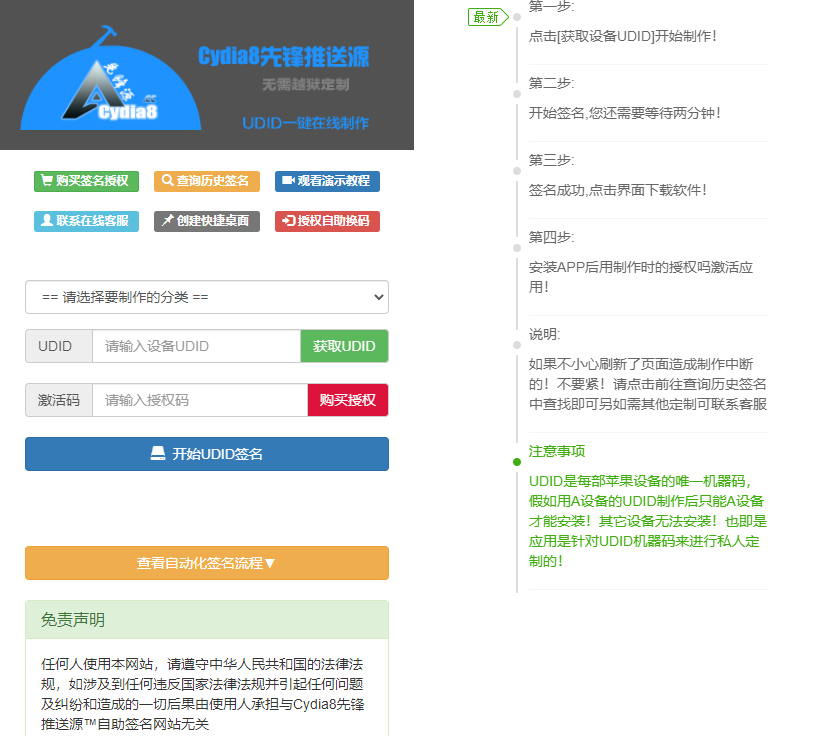828x736 pixels.
Task: Expand the 请选择要制作的分类 dropdown
Action: click(x=207, y=297)
